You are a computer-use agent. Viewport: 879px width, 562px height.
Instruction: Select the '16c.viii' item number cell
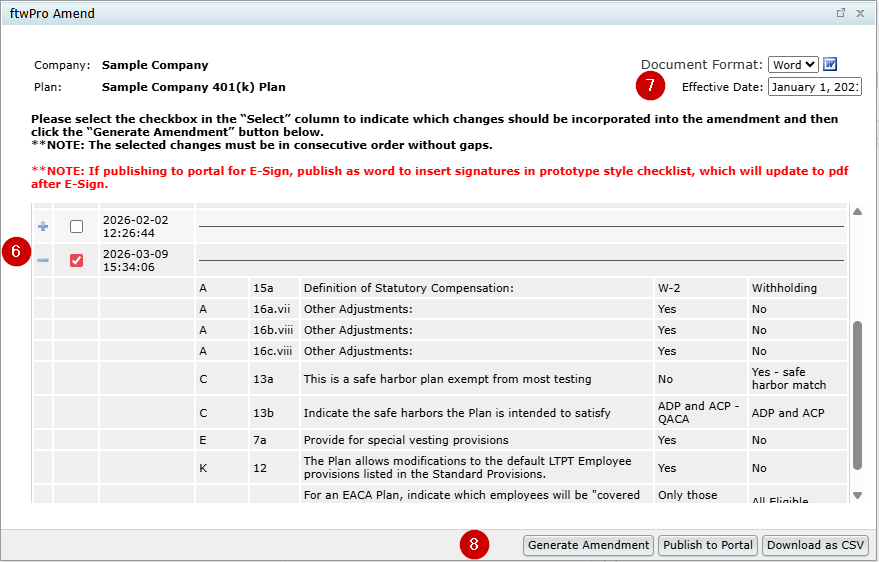pyautogui.click(x=274, y=351)
